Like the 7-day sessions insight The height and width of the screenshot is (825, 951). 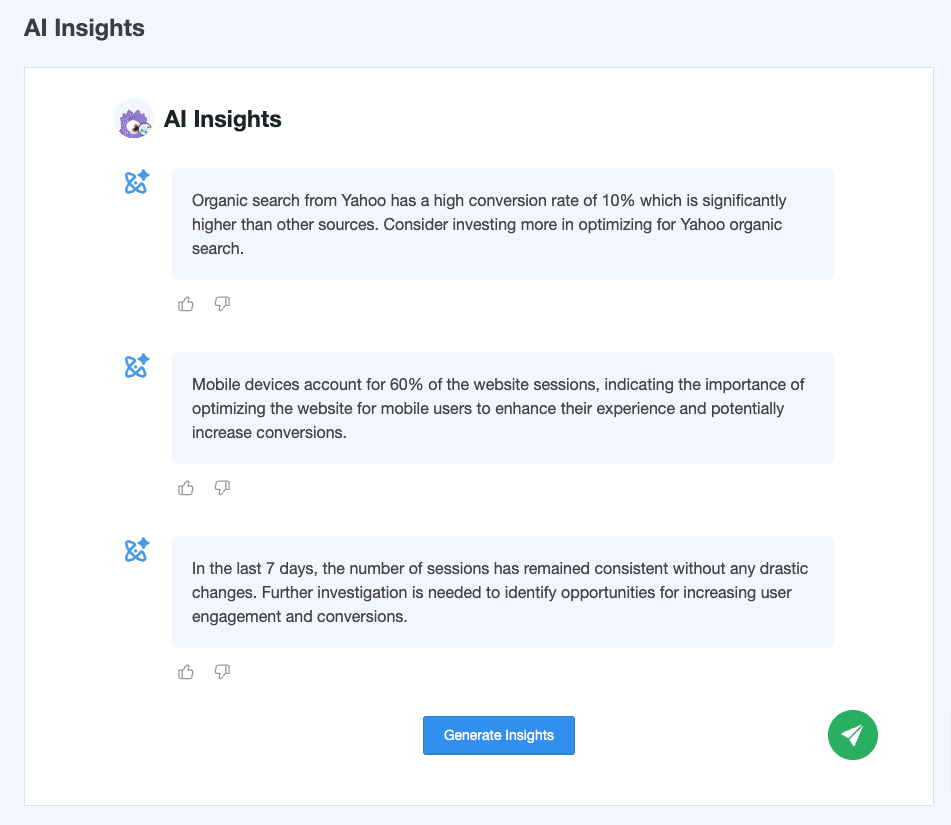click(185, 671)
